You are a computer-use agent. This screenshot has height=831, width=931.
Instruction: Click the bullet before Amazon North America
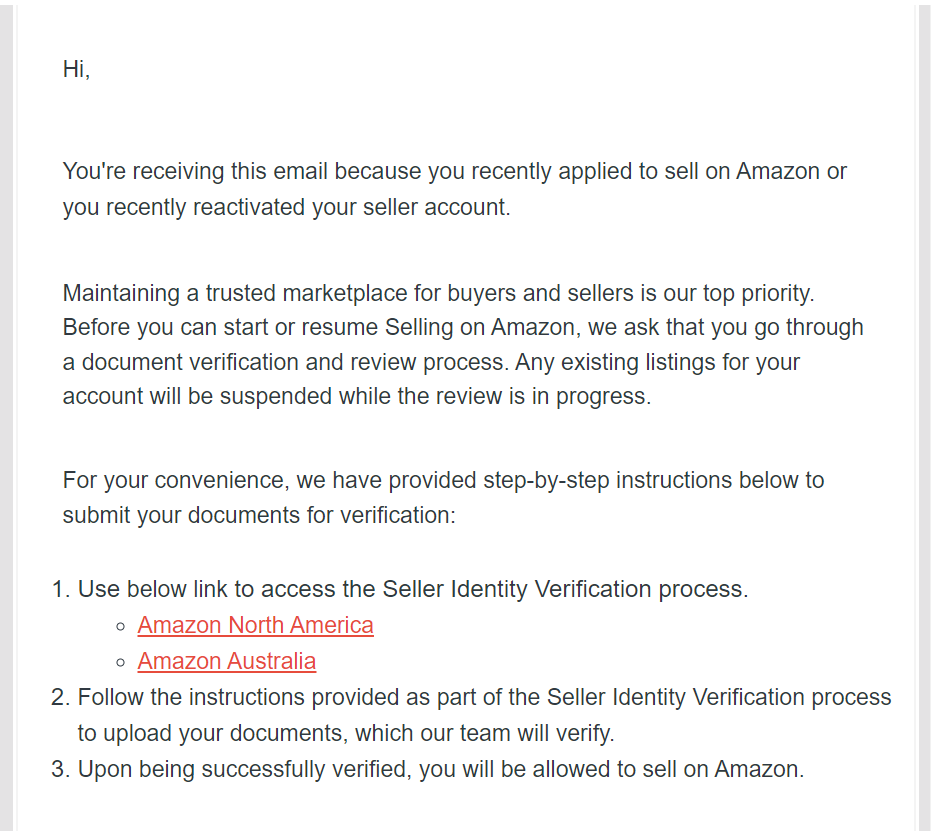121,626
